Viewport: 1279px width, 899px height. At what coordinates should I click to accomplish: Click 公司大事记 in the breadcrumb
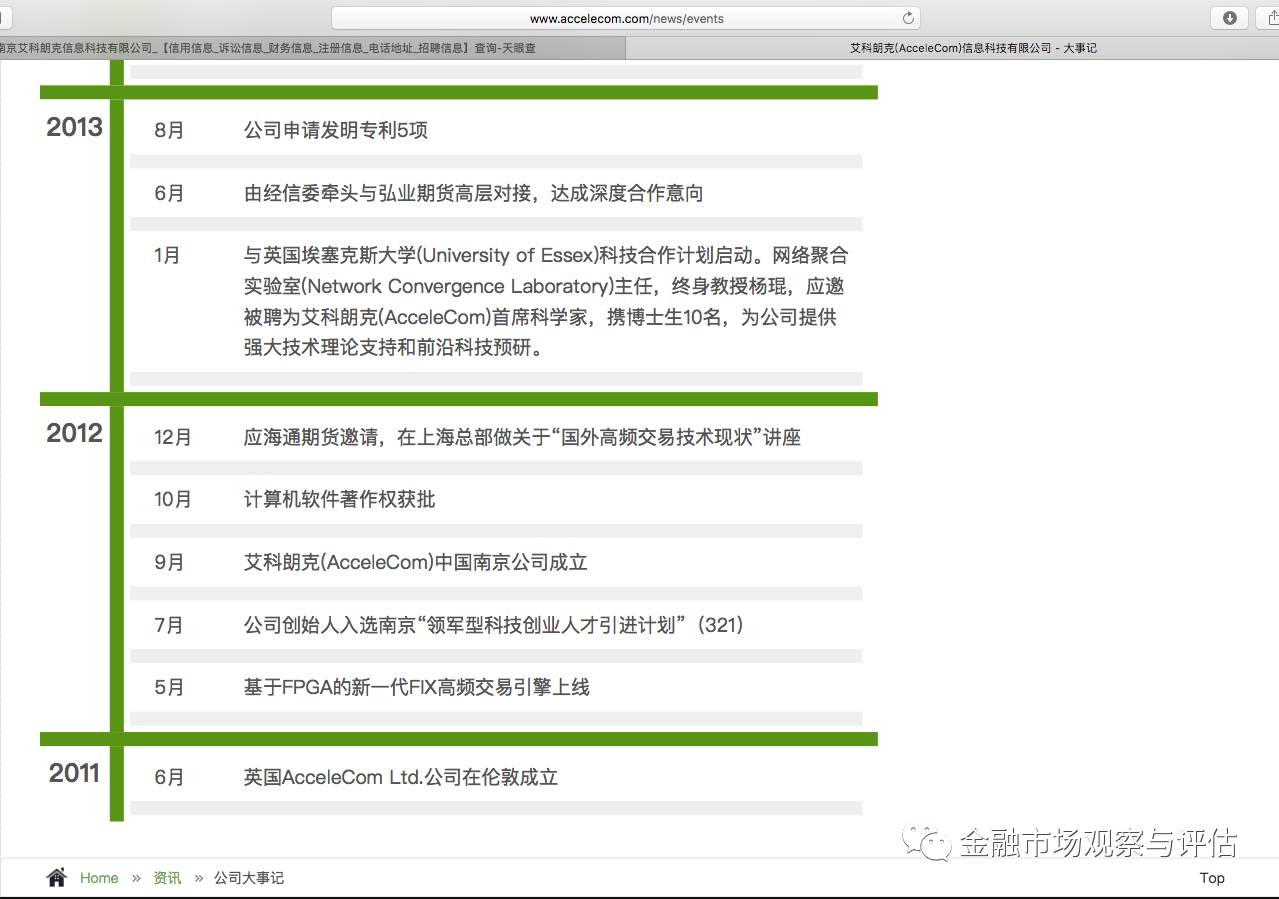pos(249,878)
